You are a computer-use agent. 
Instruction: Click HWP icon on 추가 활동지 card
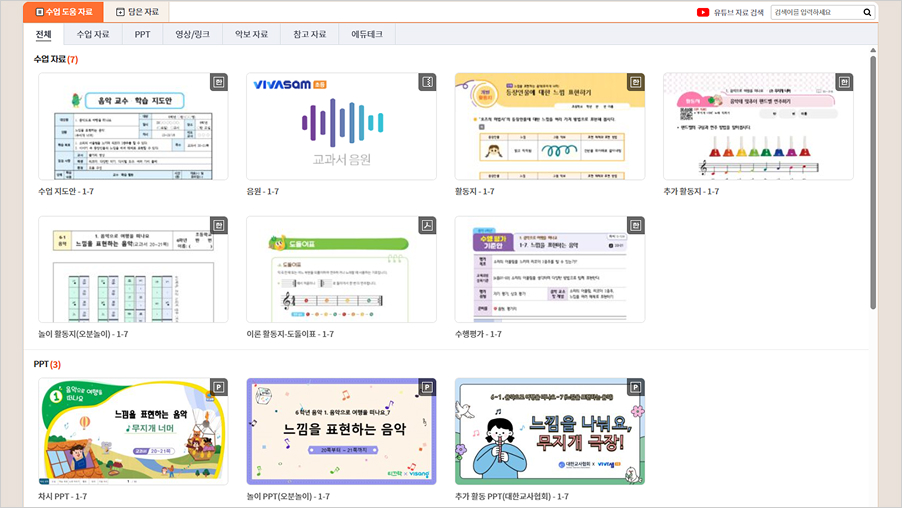tap(844, 82)
